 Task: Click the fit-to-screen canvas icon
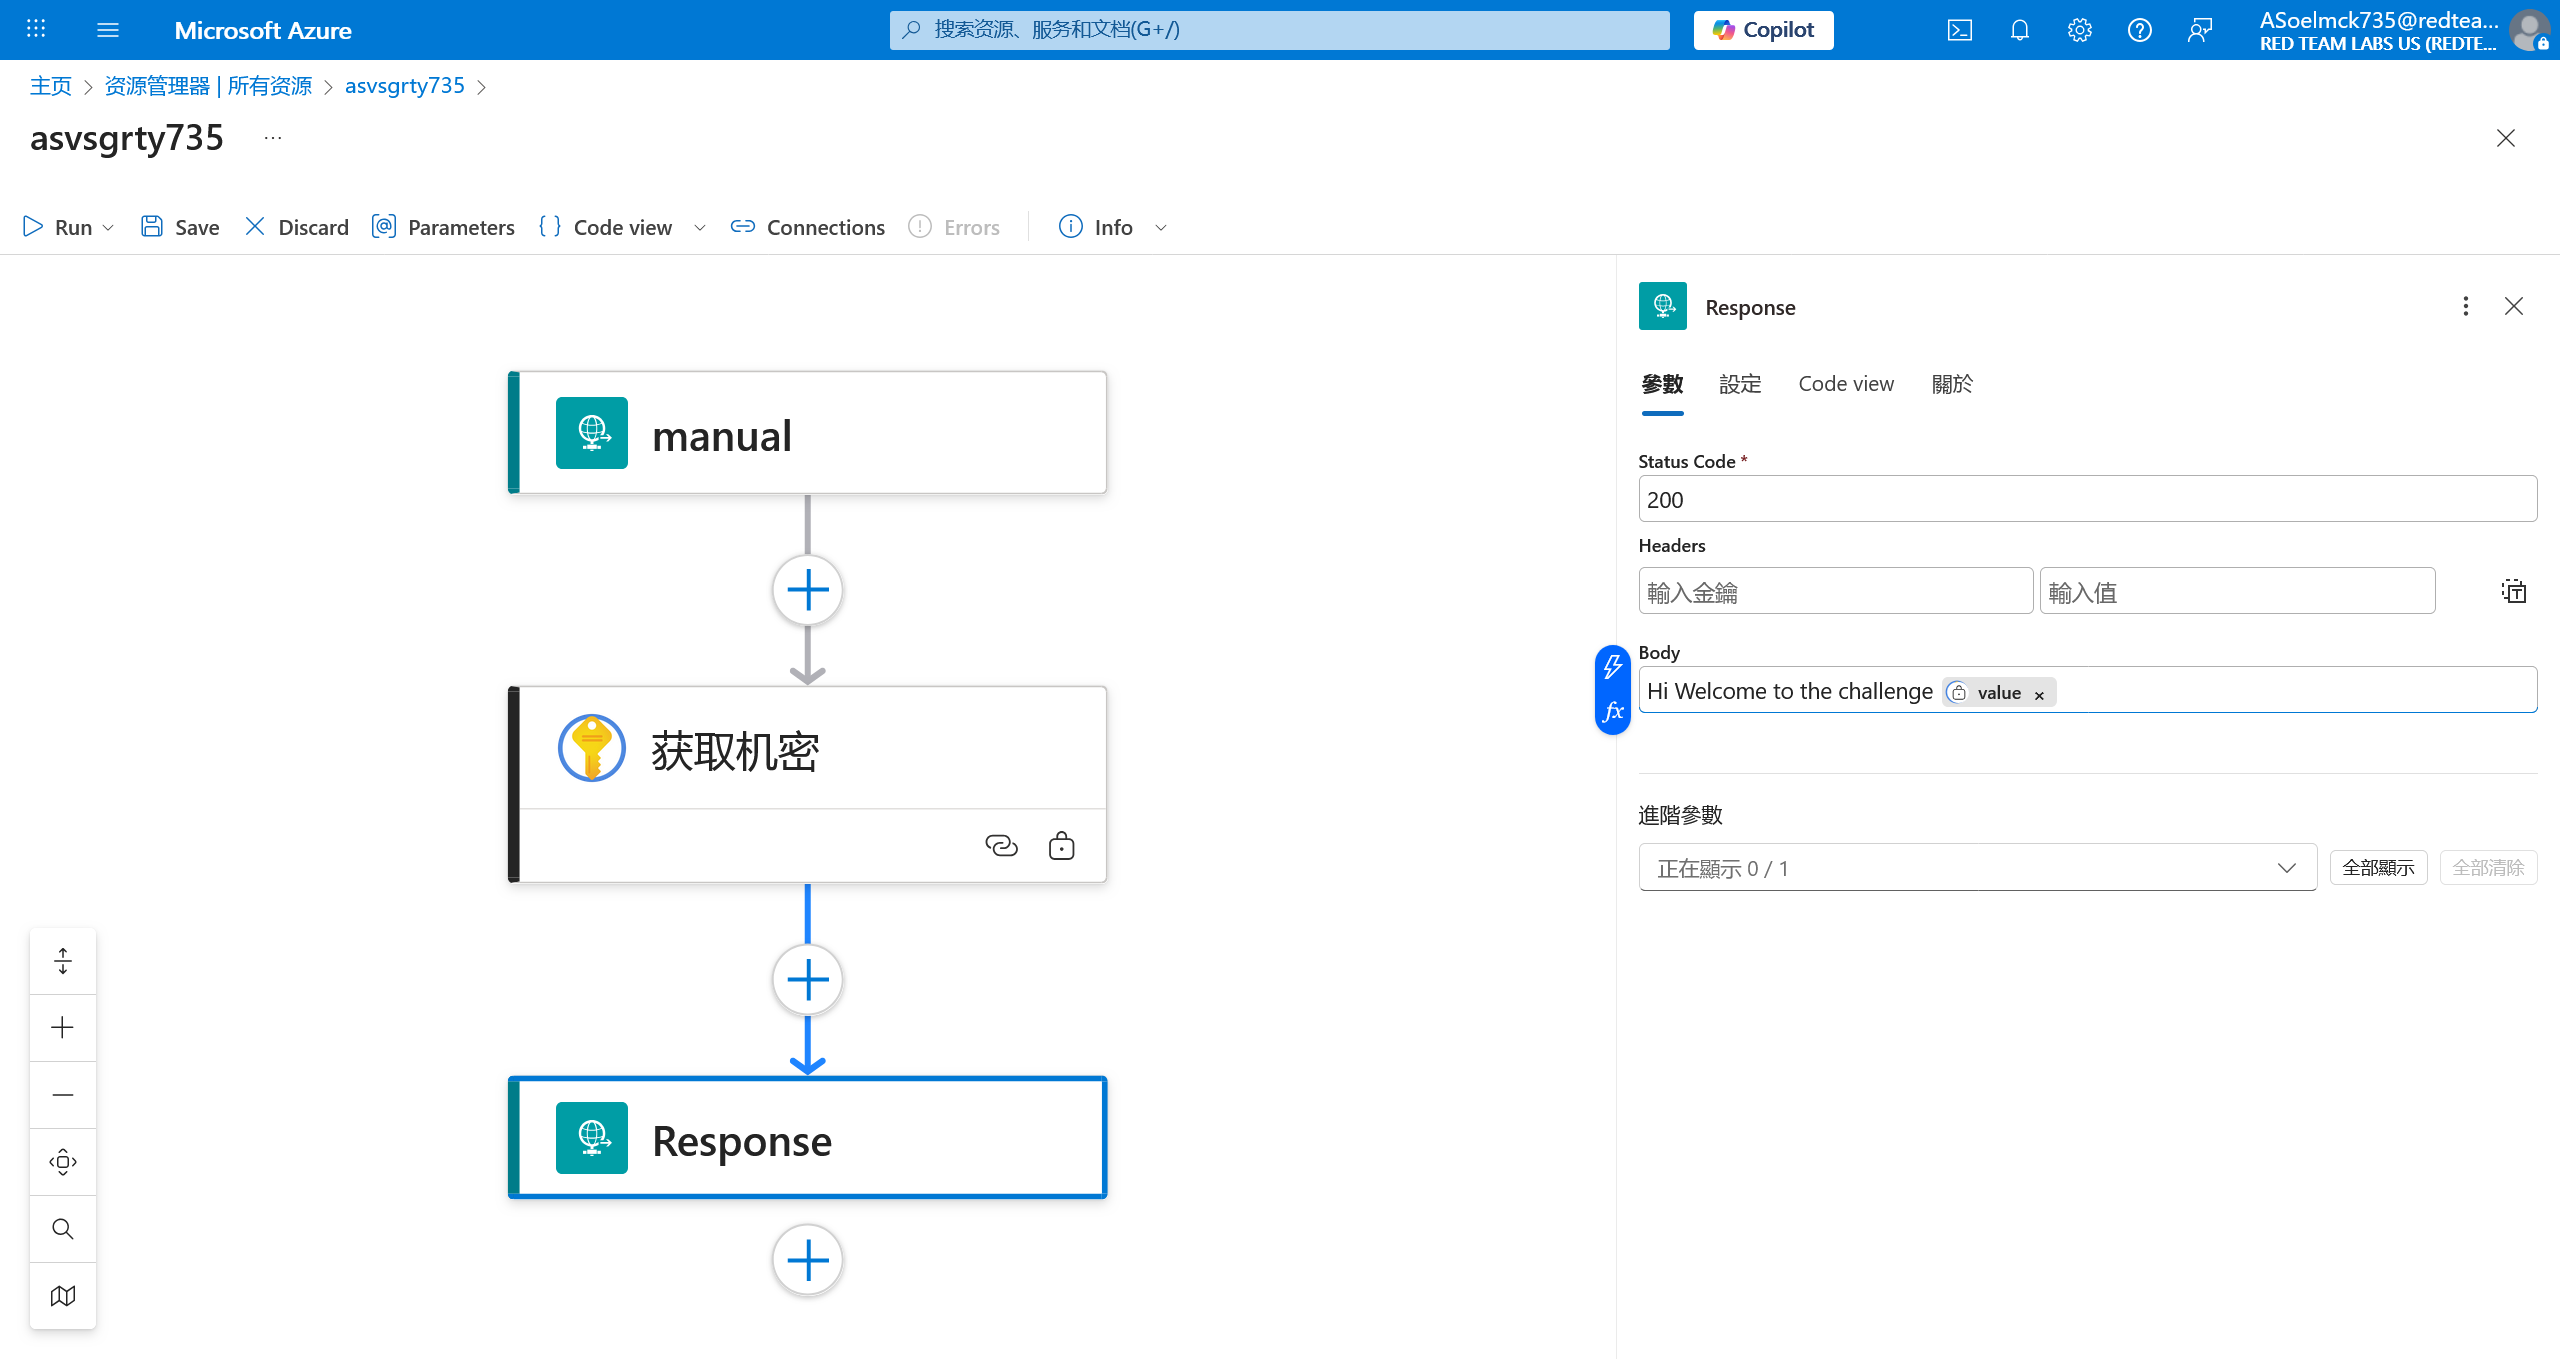pos(63,1162)
